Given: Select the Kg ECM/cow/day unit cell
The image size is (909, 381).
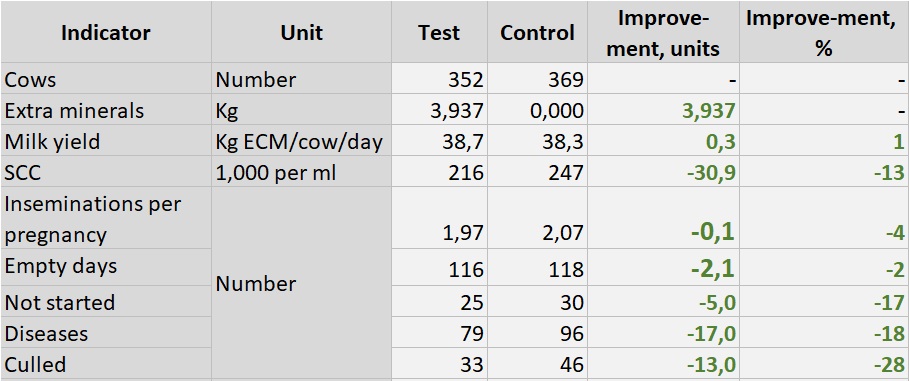Looking at the screenshot, I should 301,141.
